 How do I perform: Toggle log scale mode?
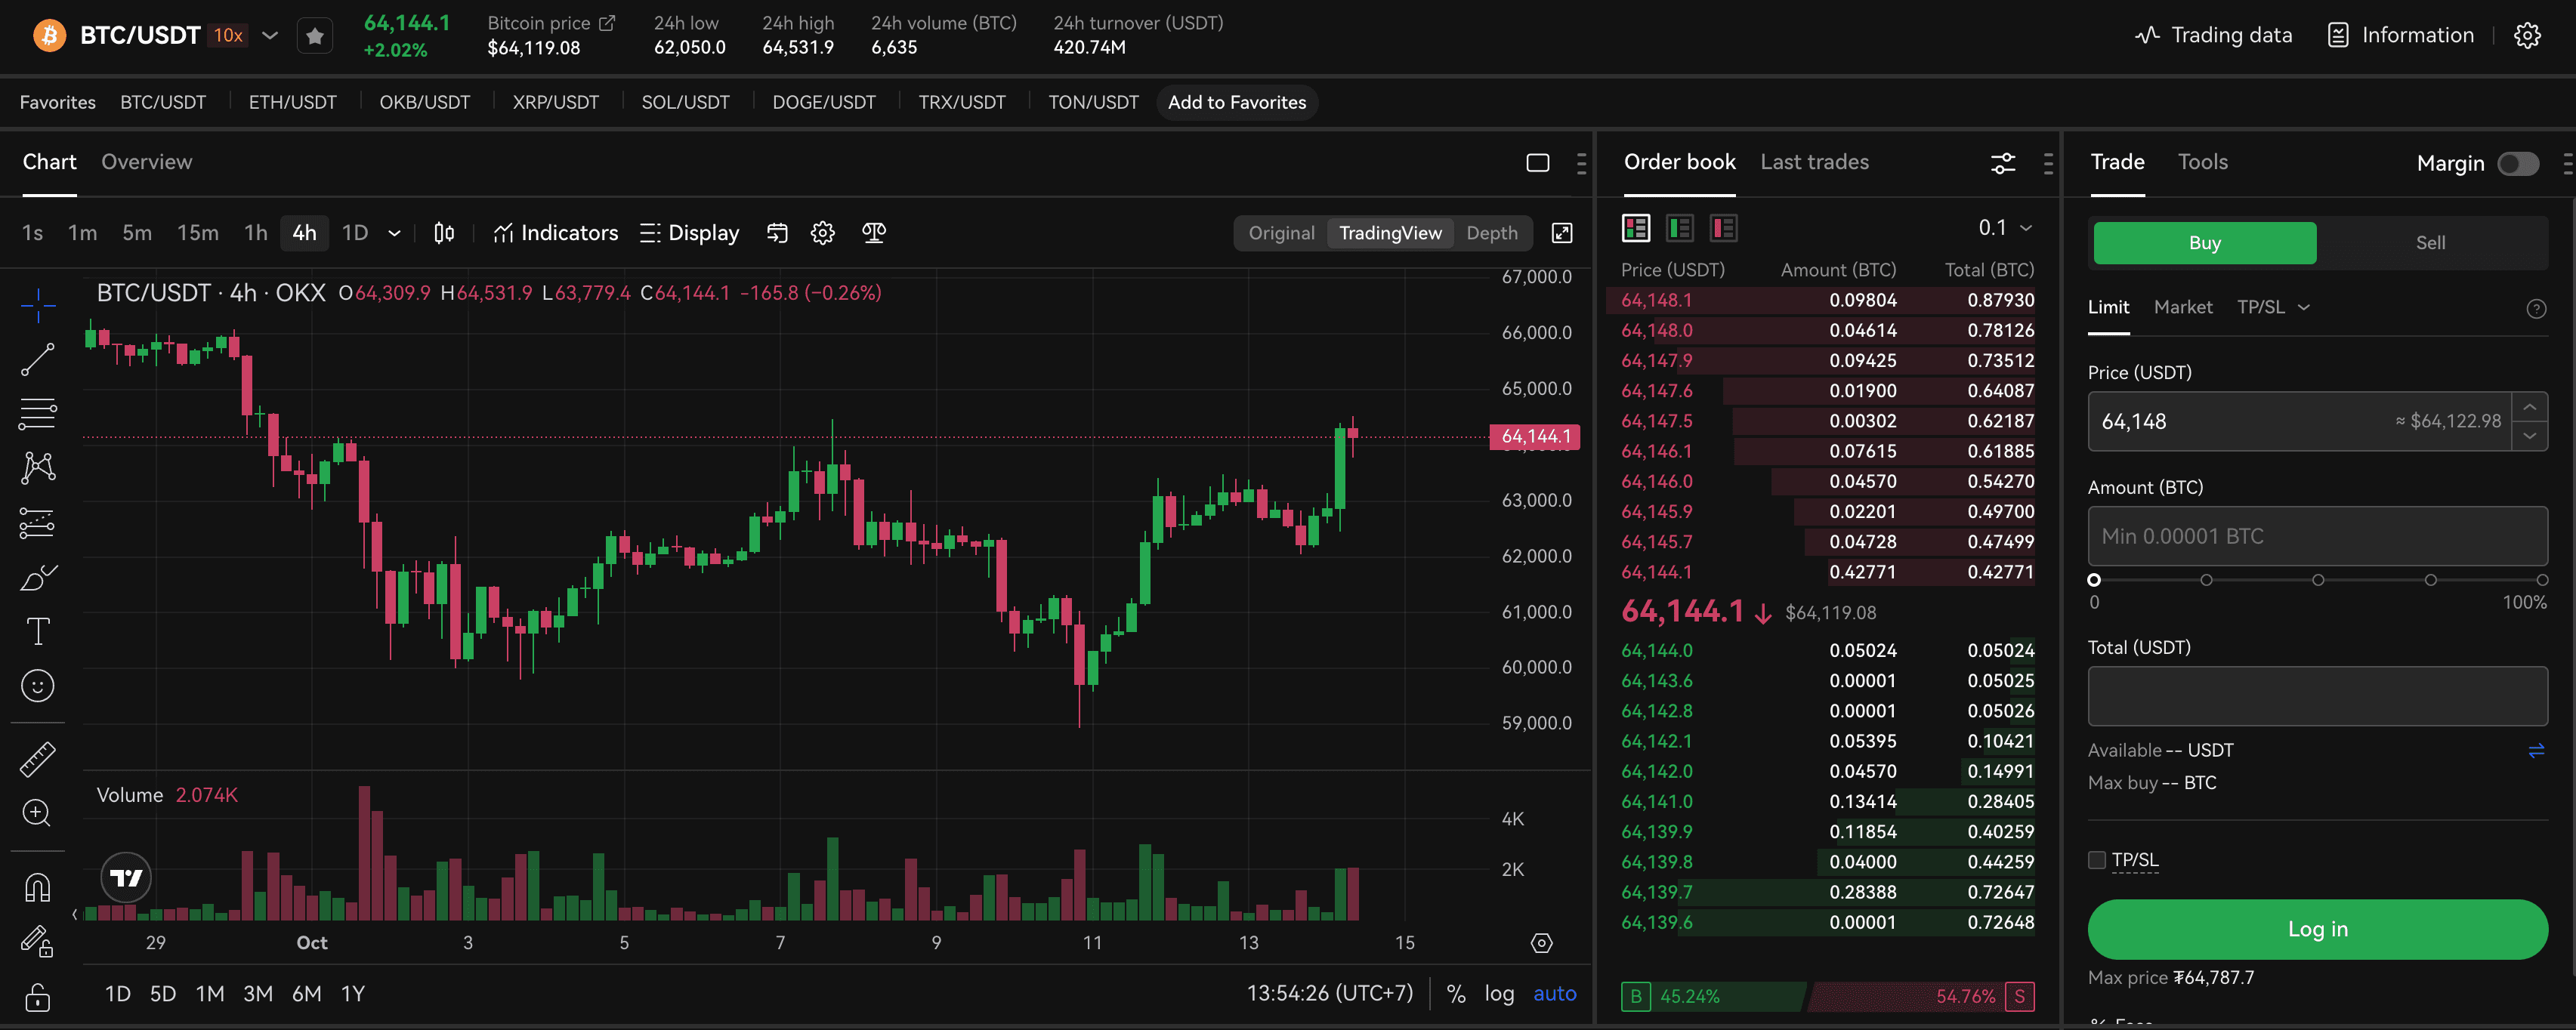pyautogui.click(x=1499, y=994)
